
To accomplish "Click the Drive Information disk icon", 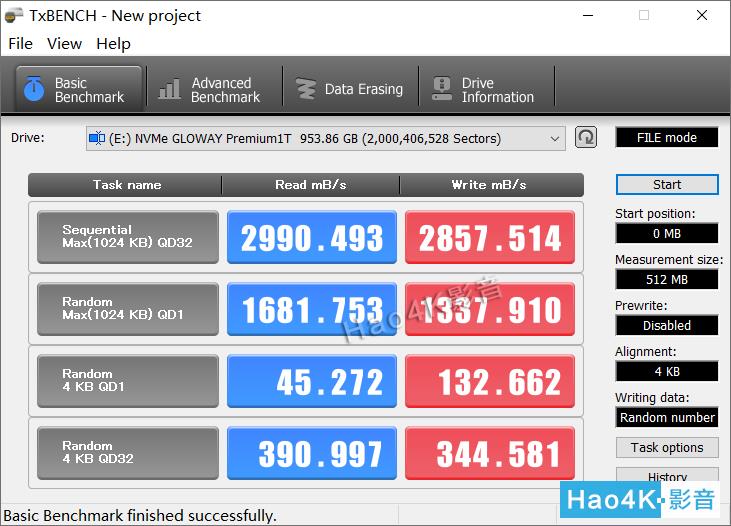I will point(442,89).
